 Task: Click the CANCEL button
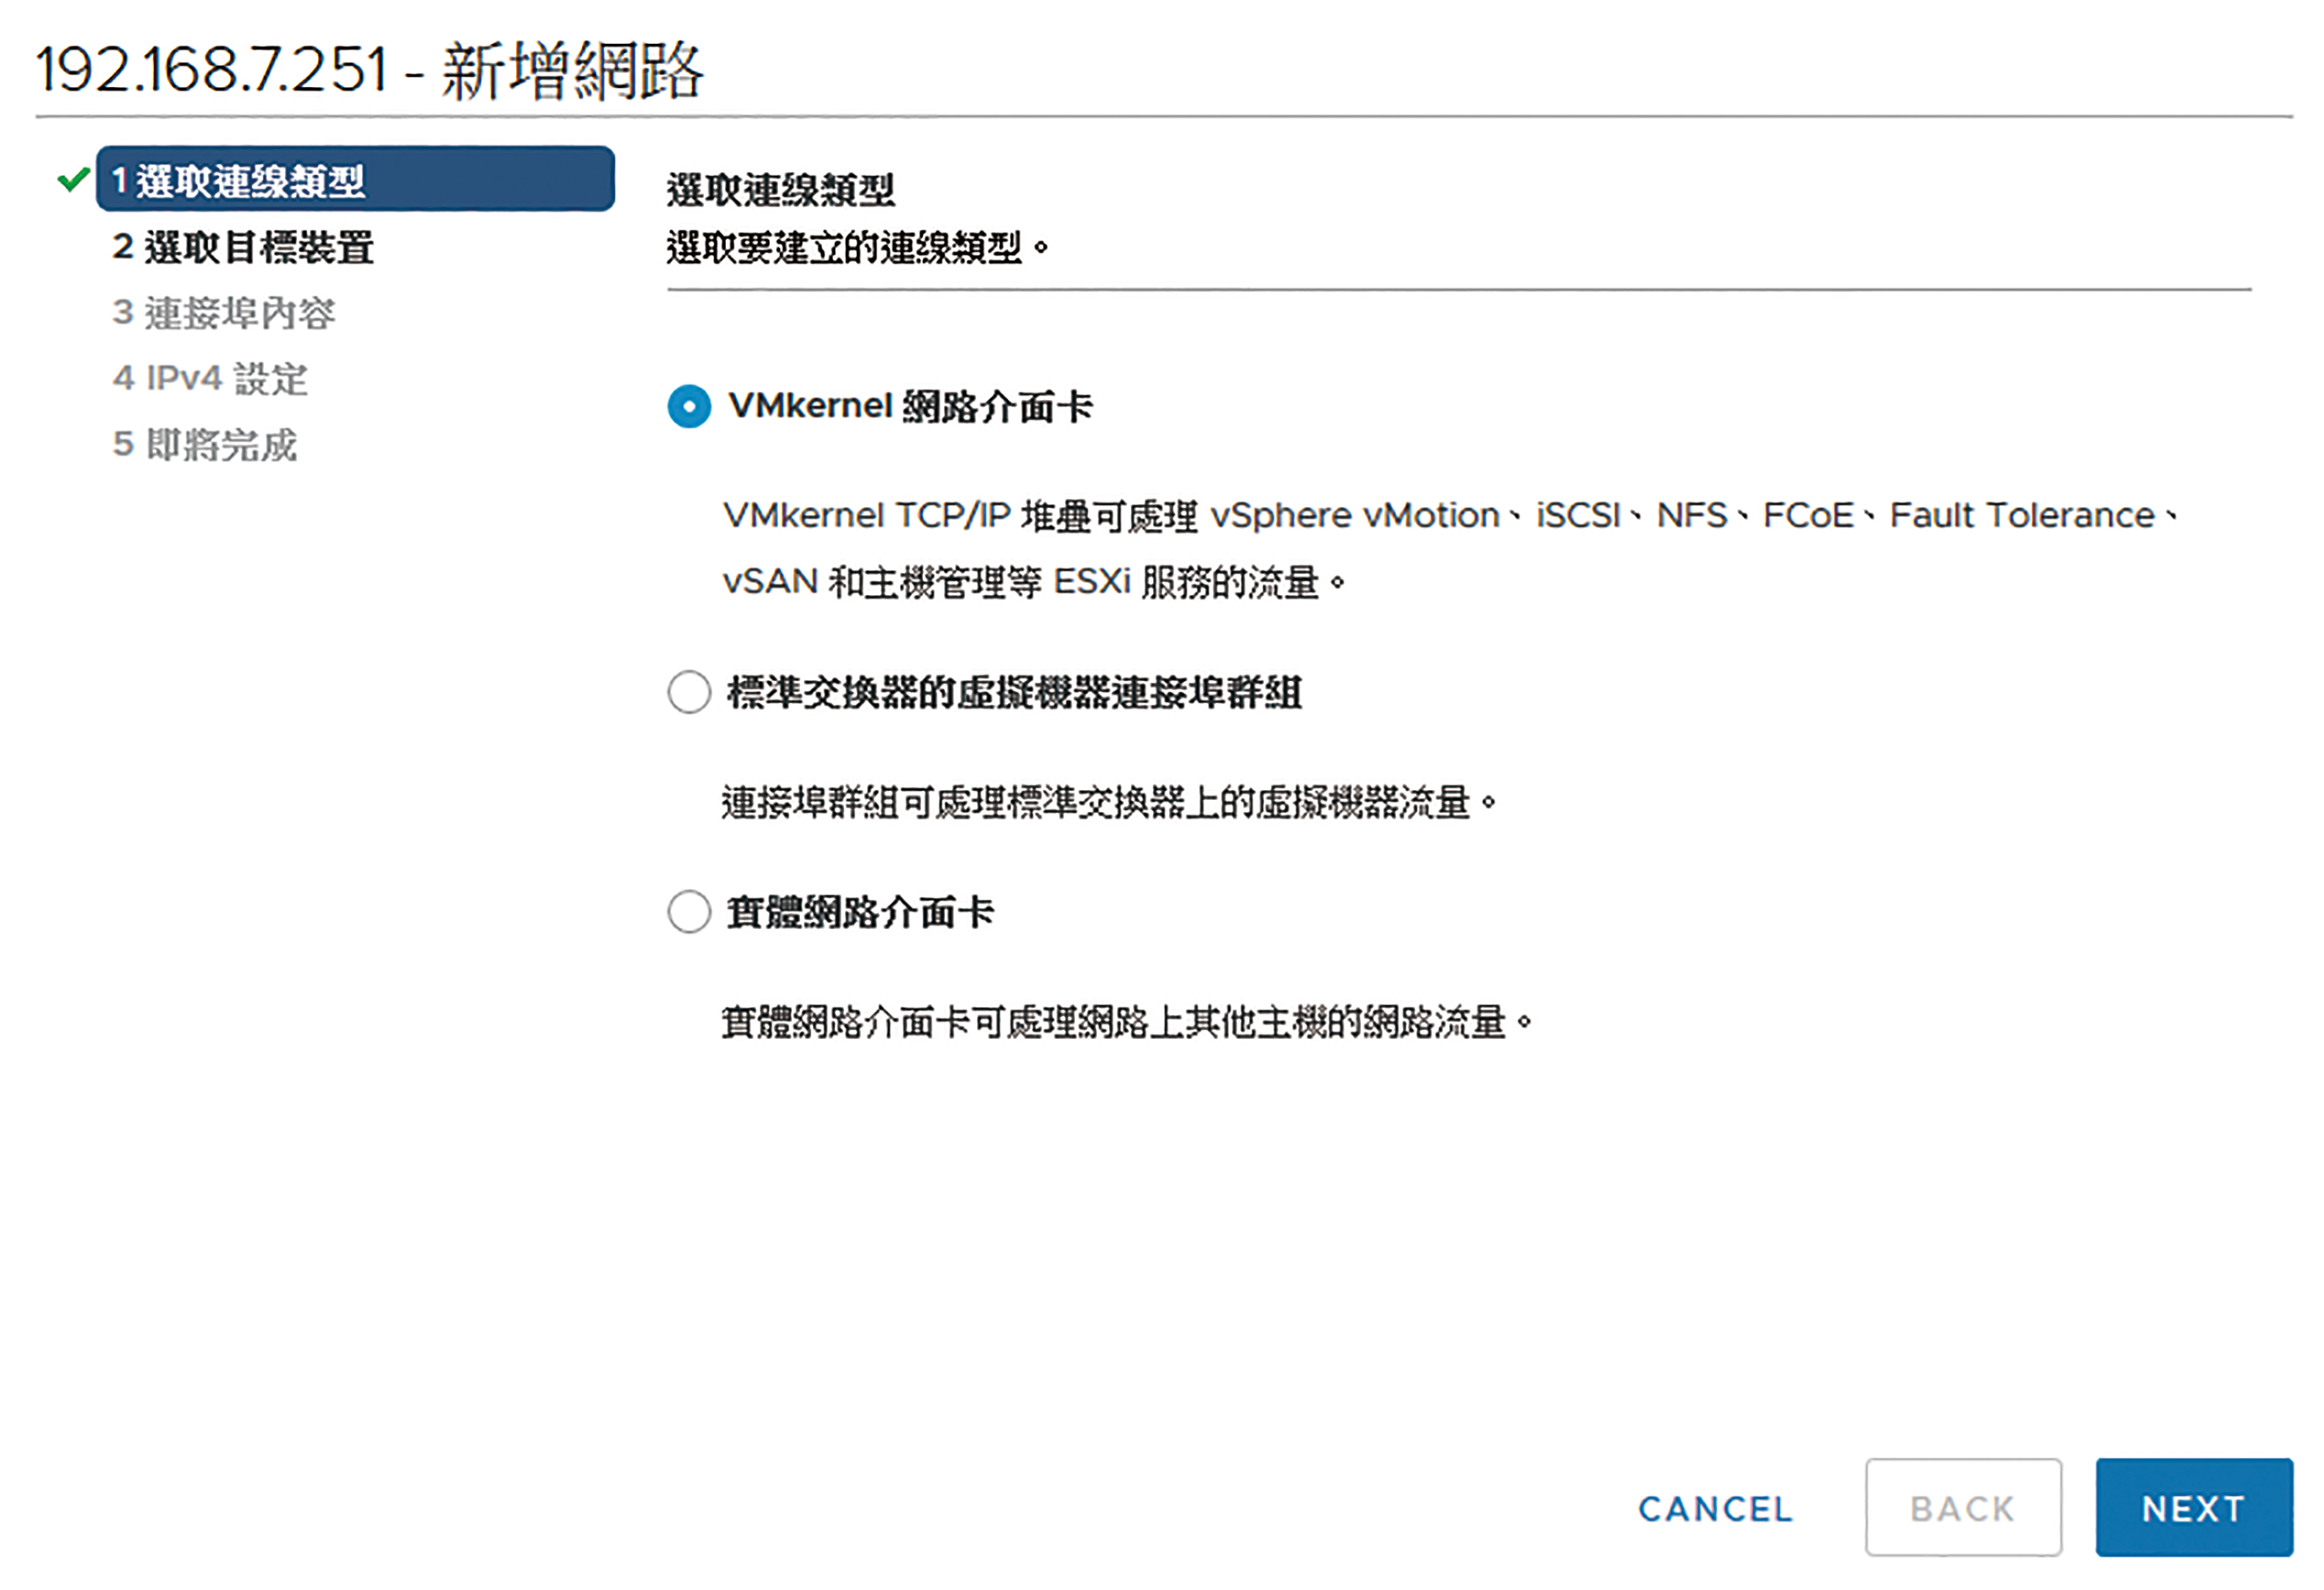pyautogui.click(x=1716, y=1508)
